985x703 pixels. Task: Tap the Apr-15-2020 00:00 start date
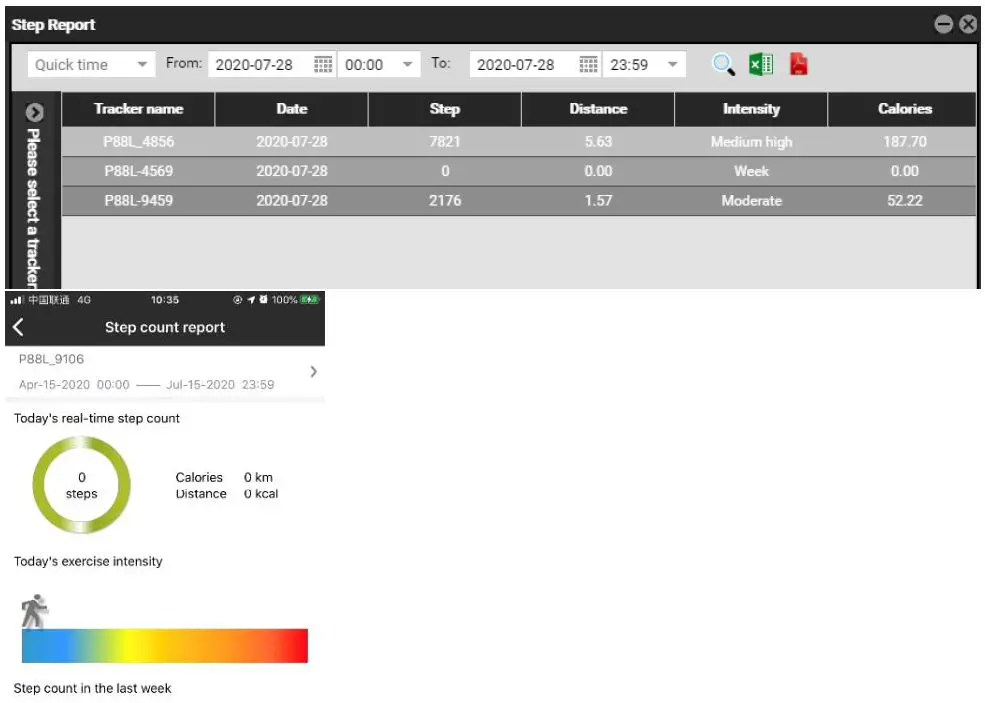pos(74,384)
